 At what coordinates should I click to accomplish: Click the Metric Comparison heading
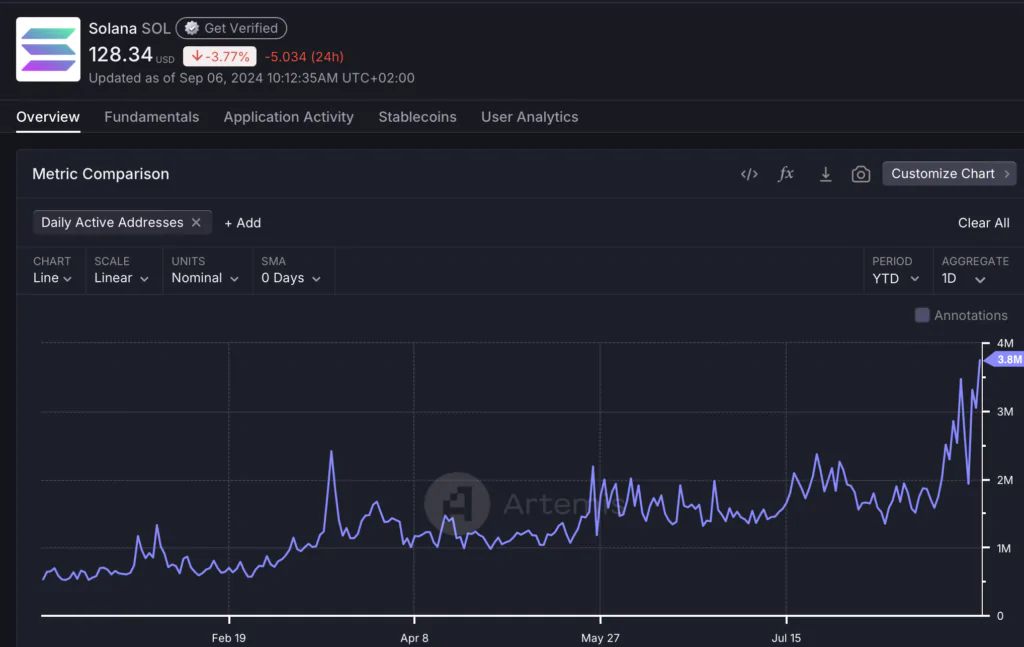coord(101,174)
